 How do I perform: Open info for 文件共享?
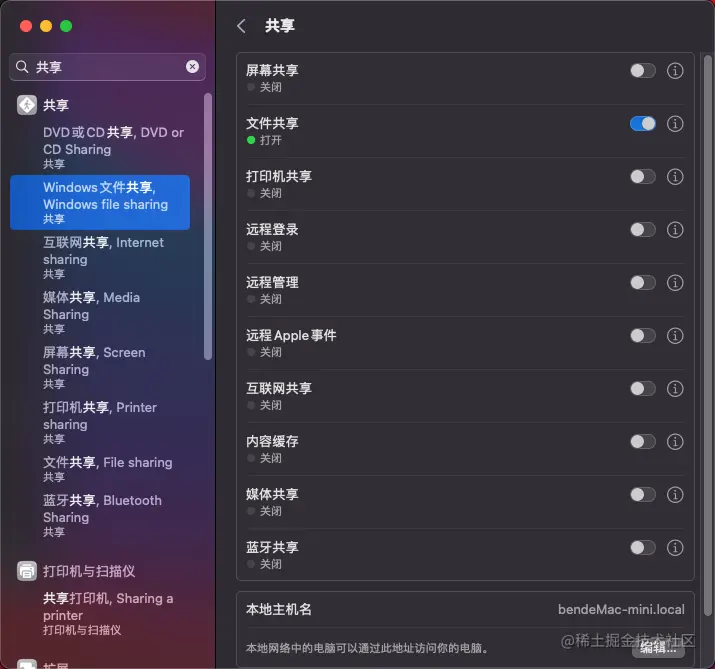coord(675,124)
